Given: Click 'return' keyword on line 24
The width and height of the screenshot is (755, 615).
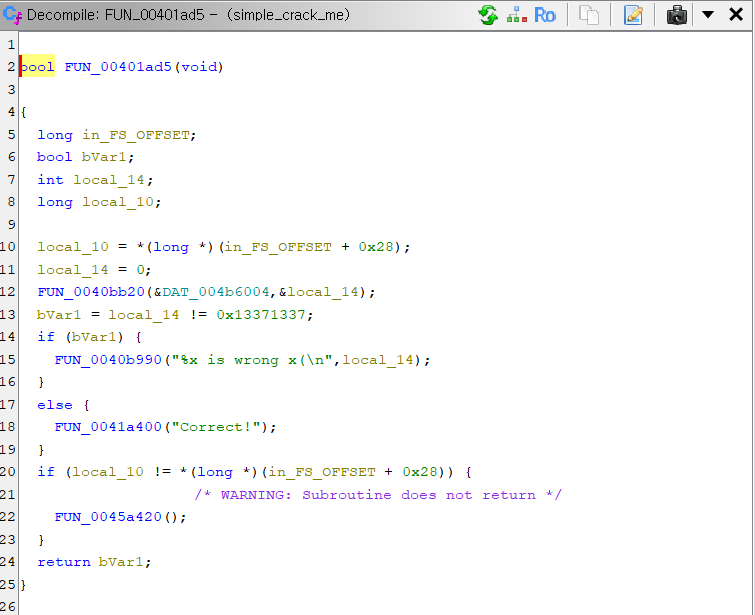Looking at the screenshot, I should 64,562.
